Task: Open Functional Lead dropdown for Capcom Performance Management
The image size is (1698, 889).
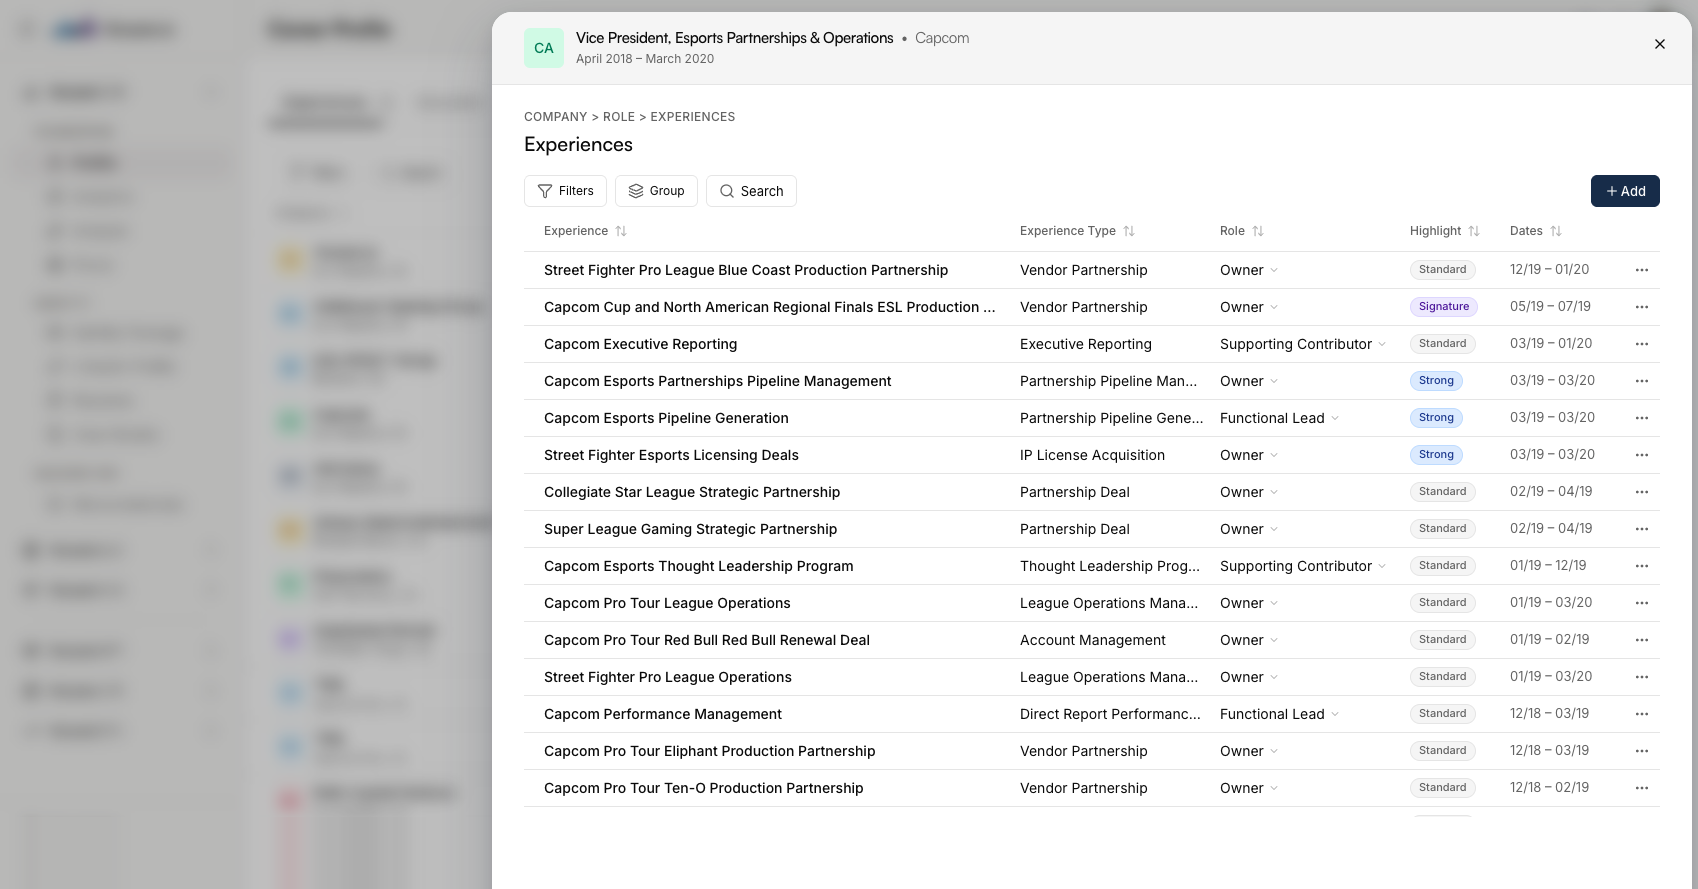Action: pos(1279,714)
